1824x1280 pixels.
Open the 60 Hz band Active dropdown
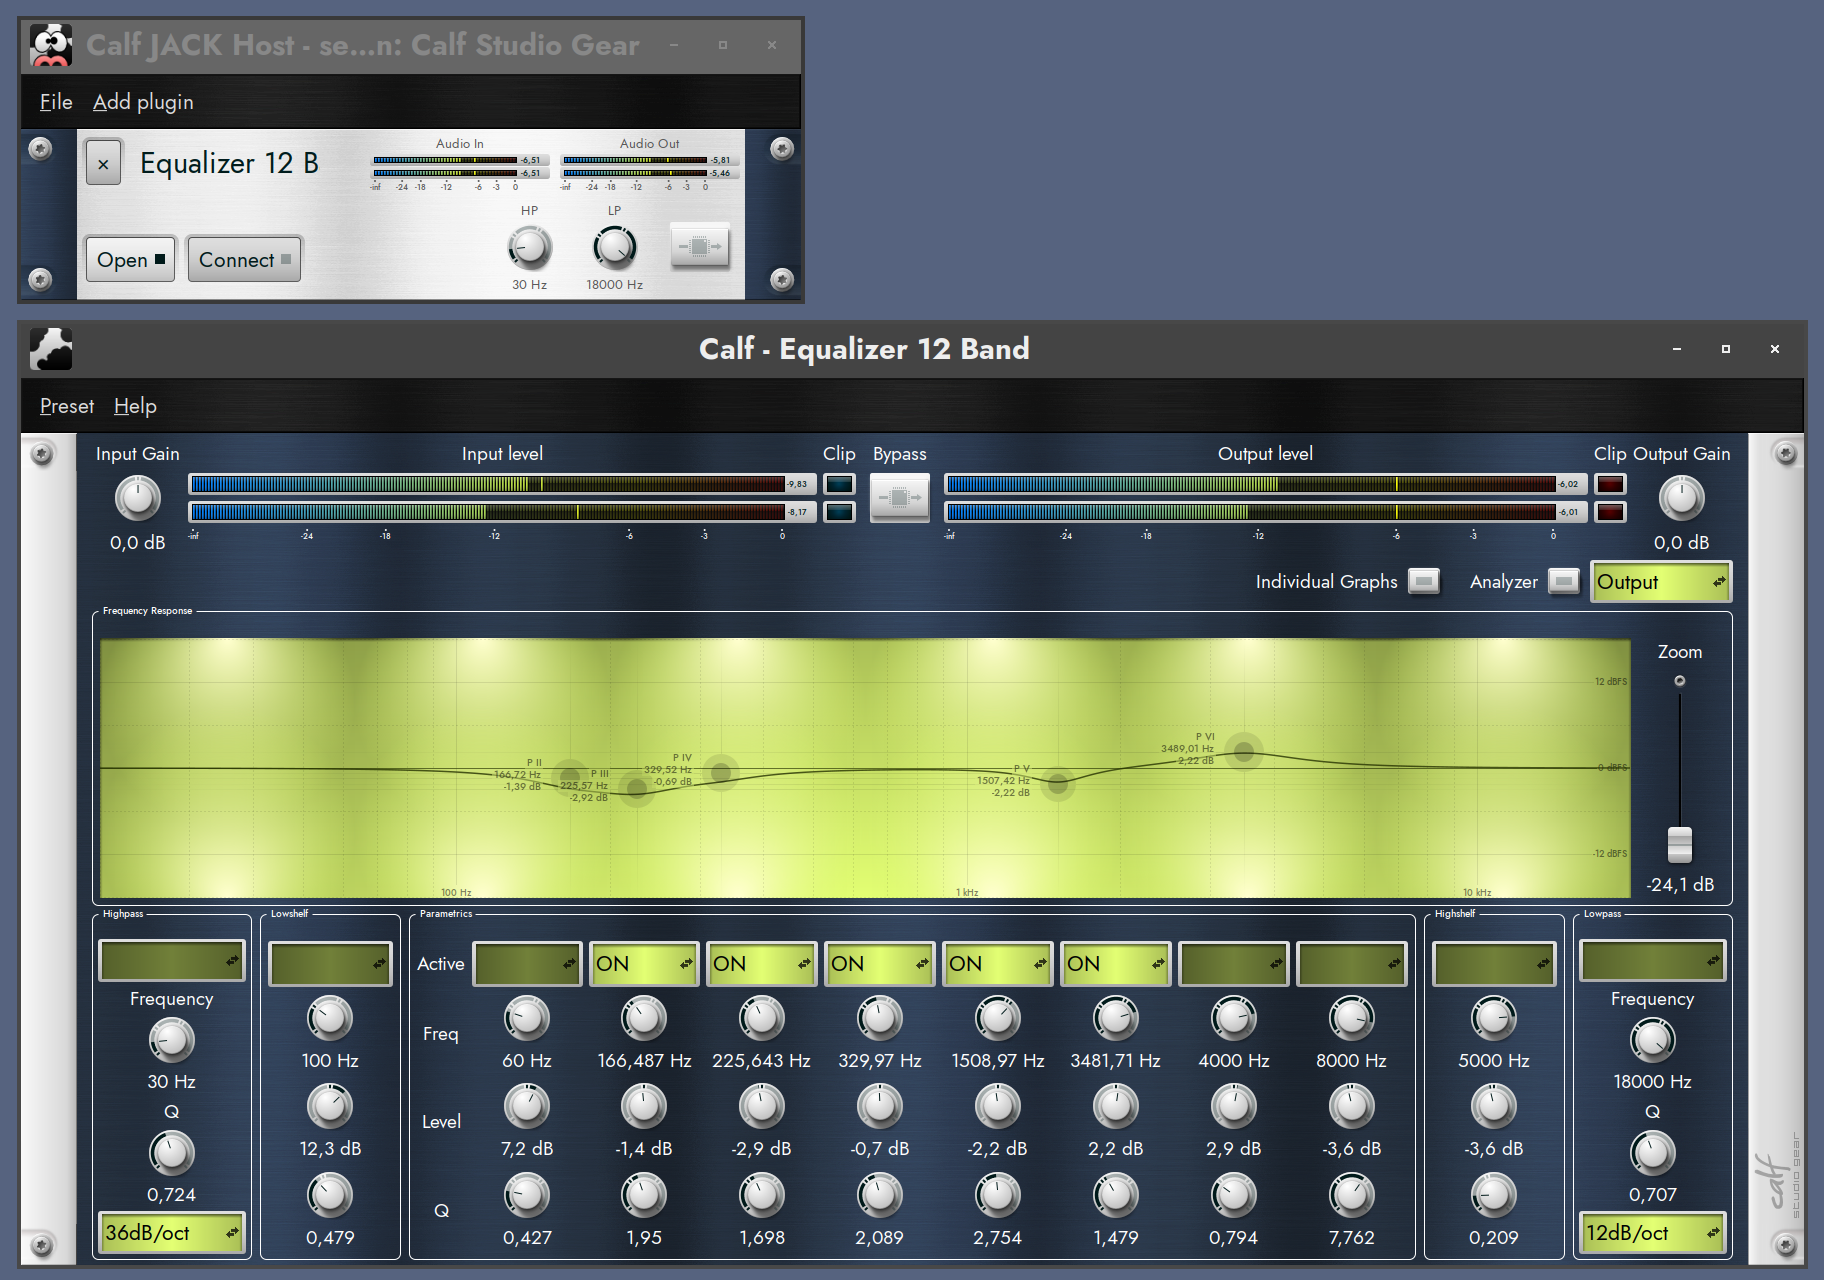[527, 964]
